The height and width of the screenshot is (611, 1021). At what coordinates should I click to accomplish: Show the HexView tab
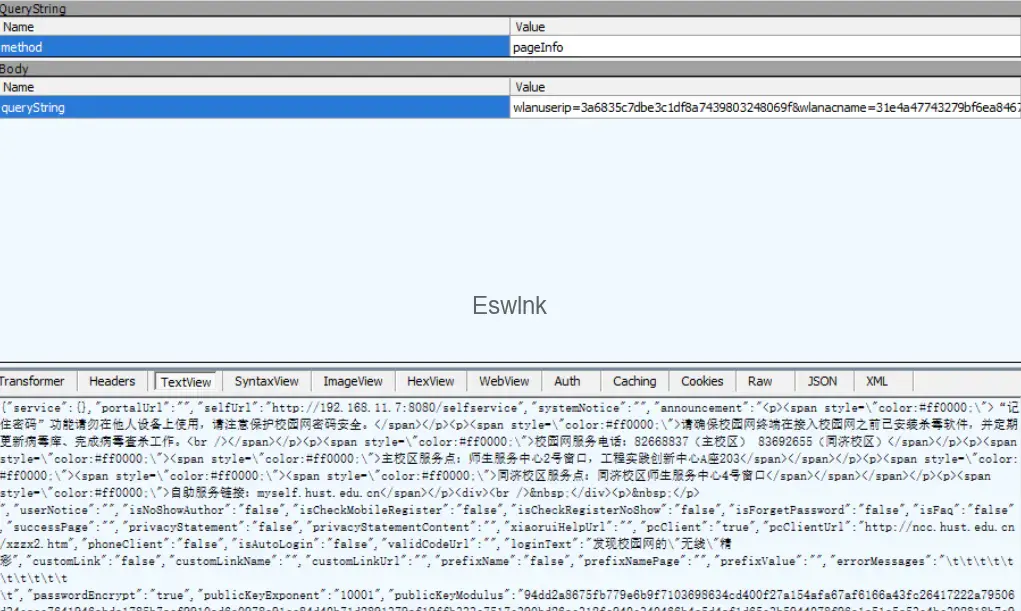pos(431,381)
